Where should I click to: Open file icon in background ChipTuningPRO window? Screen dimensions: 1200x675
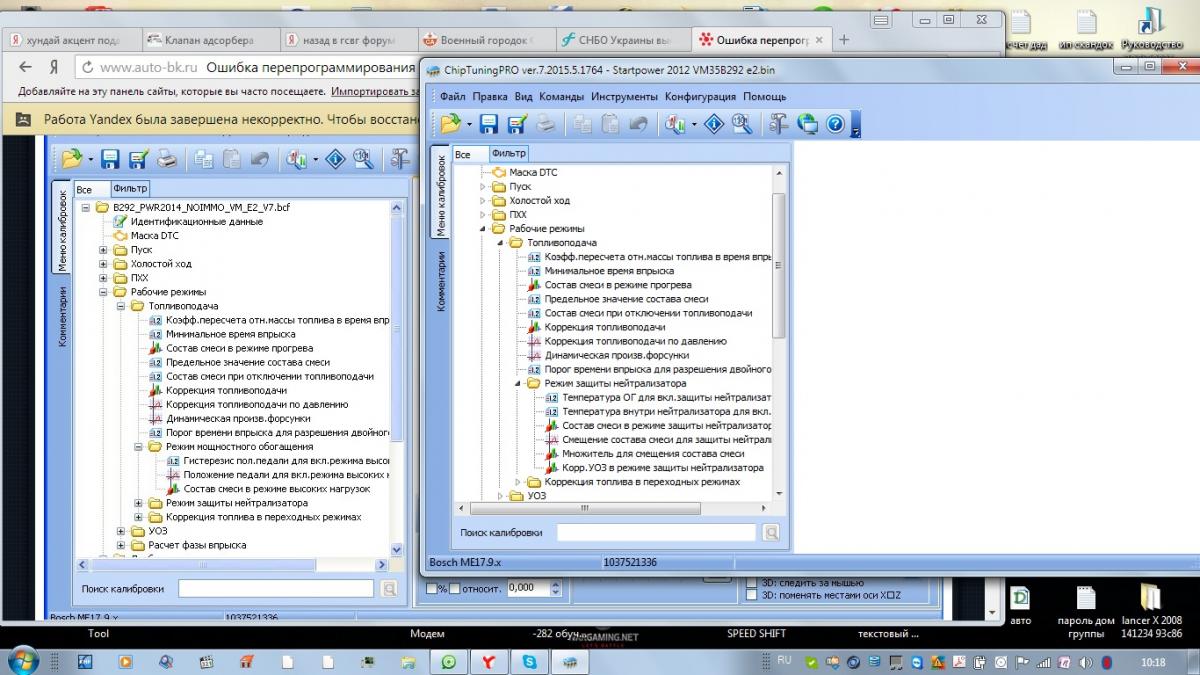click(x=70, y=159)
